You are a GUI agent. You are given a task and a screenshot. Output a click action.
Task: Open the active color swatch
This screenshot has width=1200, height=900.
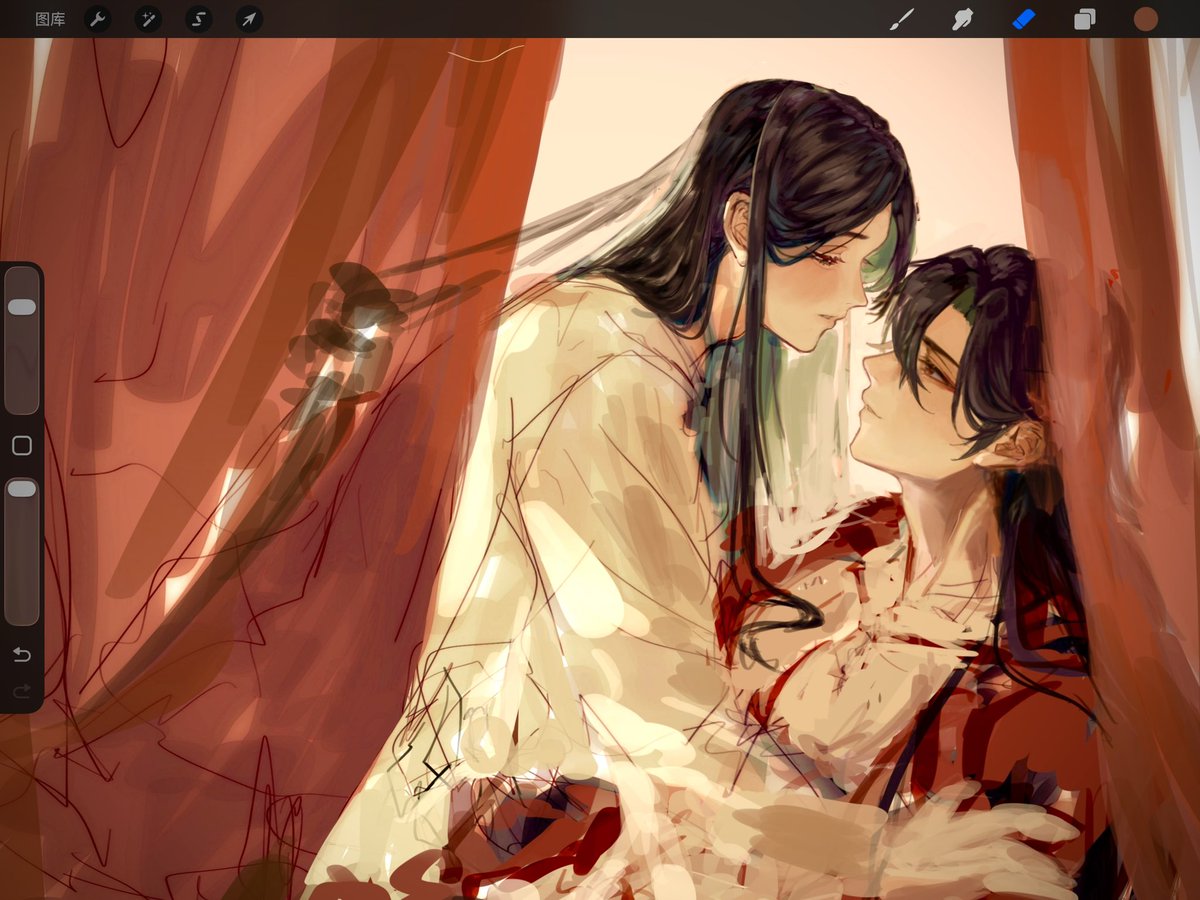click(1145, 19)
